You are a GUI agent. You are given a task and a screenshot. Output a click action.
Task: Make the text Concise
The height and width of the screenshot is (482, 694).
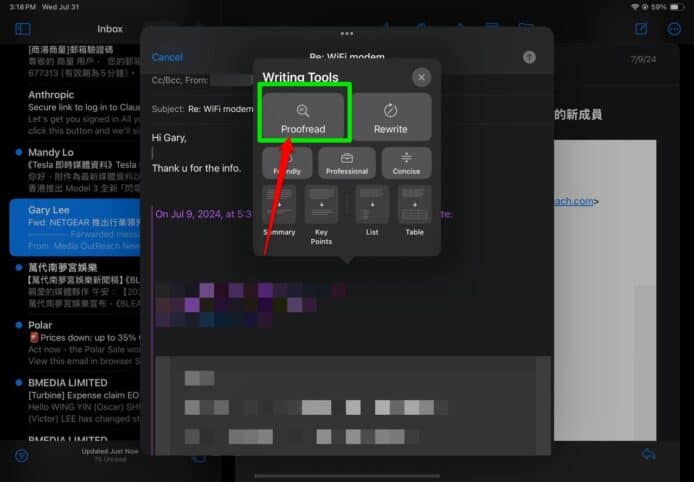(x=407, y=163)
